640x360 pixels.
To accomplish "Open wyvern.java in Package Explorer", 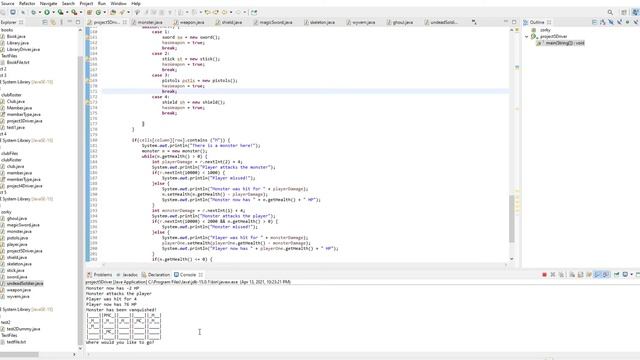I will pos(18,296).
